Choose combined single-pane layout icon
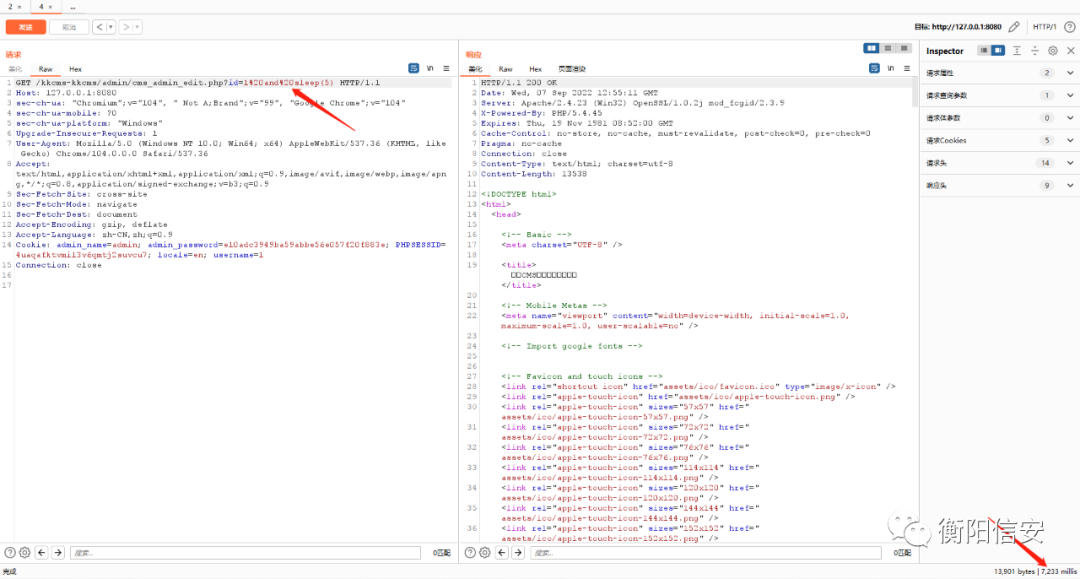The width and height of the screenshot is (1080, 579). tap(904, 48)
